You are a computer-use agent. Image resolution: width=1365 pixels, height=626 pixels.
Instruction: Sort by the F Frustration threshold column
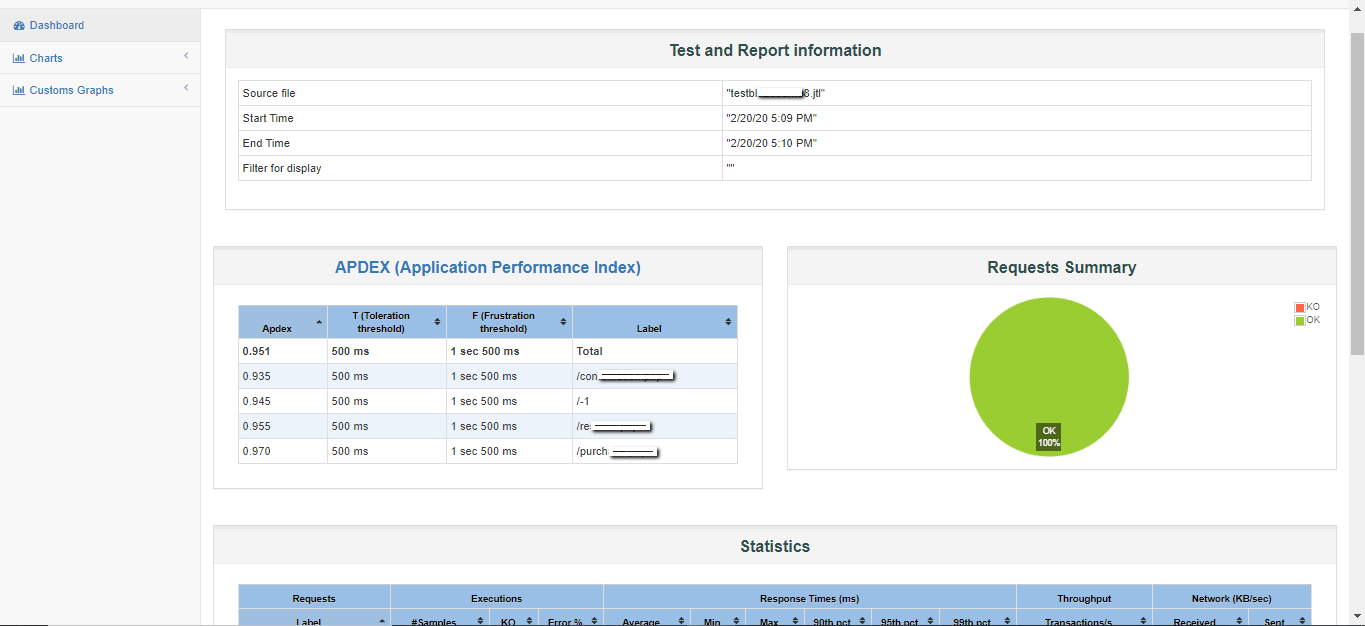coord(561,321)
